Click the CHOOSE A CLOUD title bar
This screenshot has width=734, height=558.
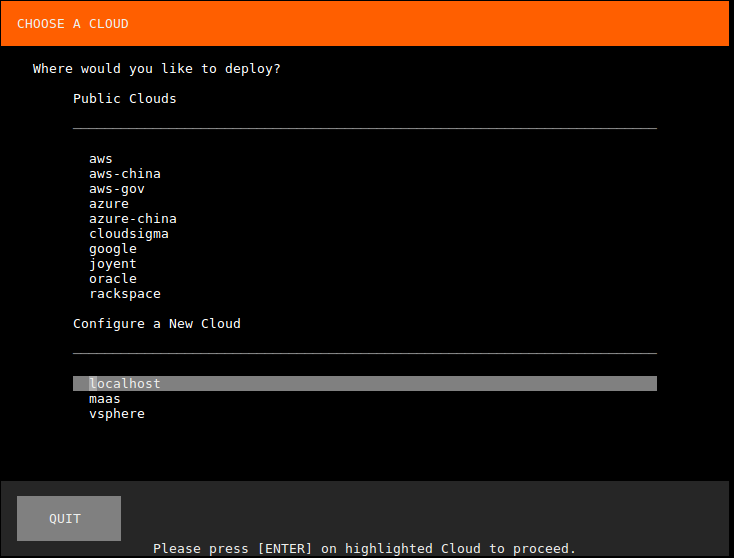tap(366, 24)
